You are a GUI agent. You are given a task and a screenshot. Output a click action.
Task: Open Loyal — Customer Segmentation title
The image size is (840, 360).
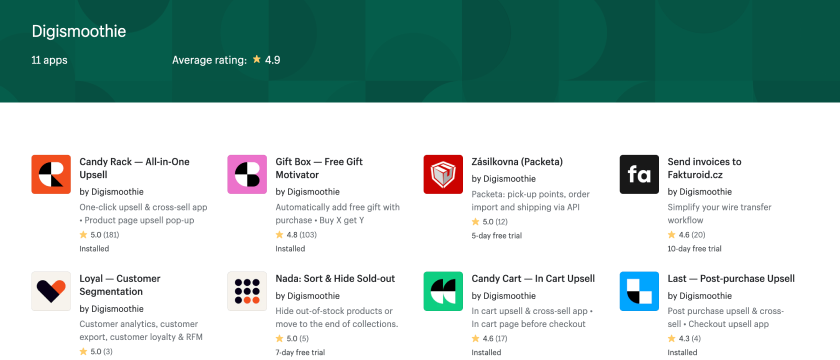(120, 285)
